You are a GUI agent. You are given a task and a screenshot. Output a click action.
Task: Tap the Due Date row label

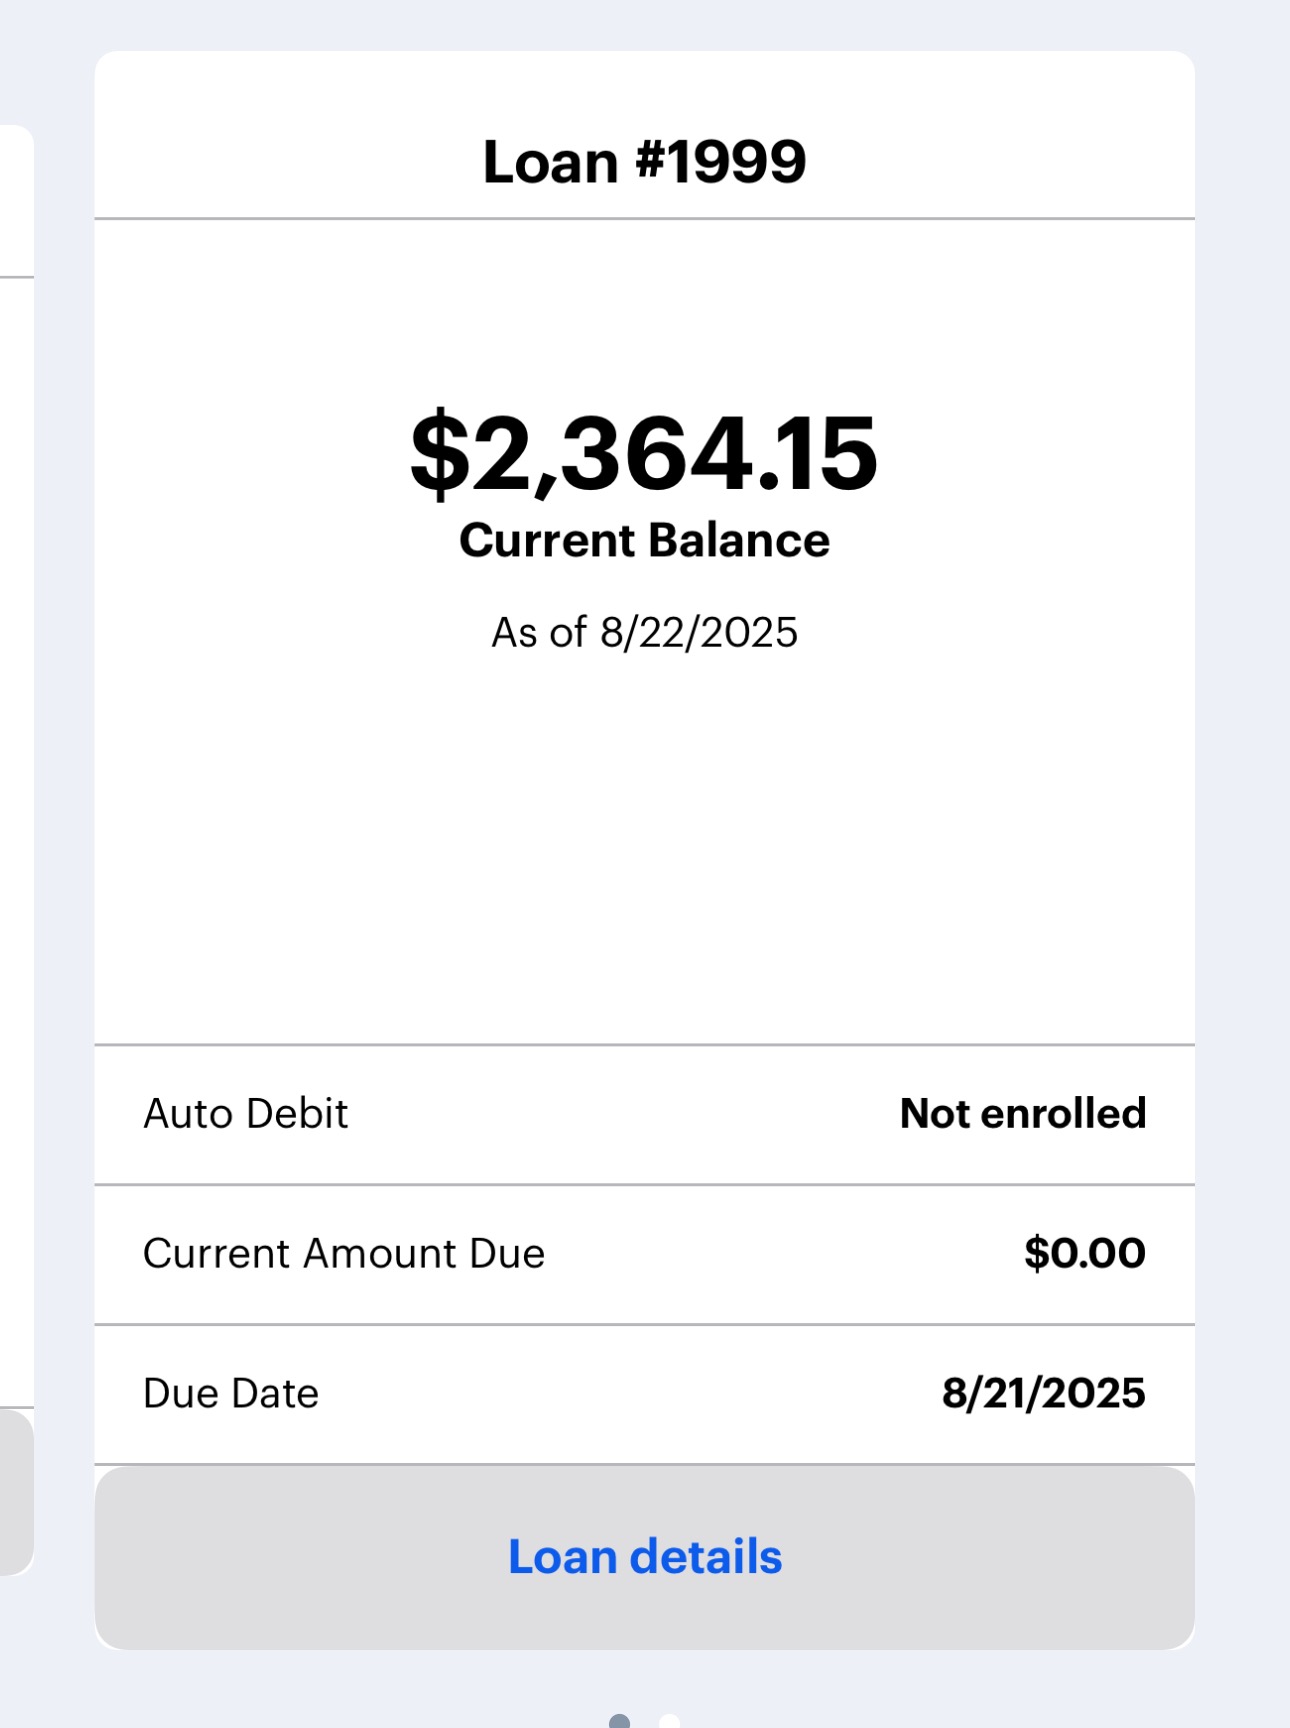click(231, 1393)
